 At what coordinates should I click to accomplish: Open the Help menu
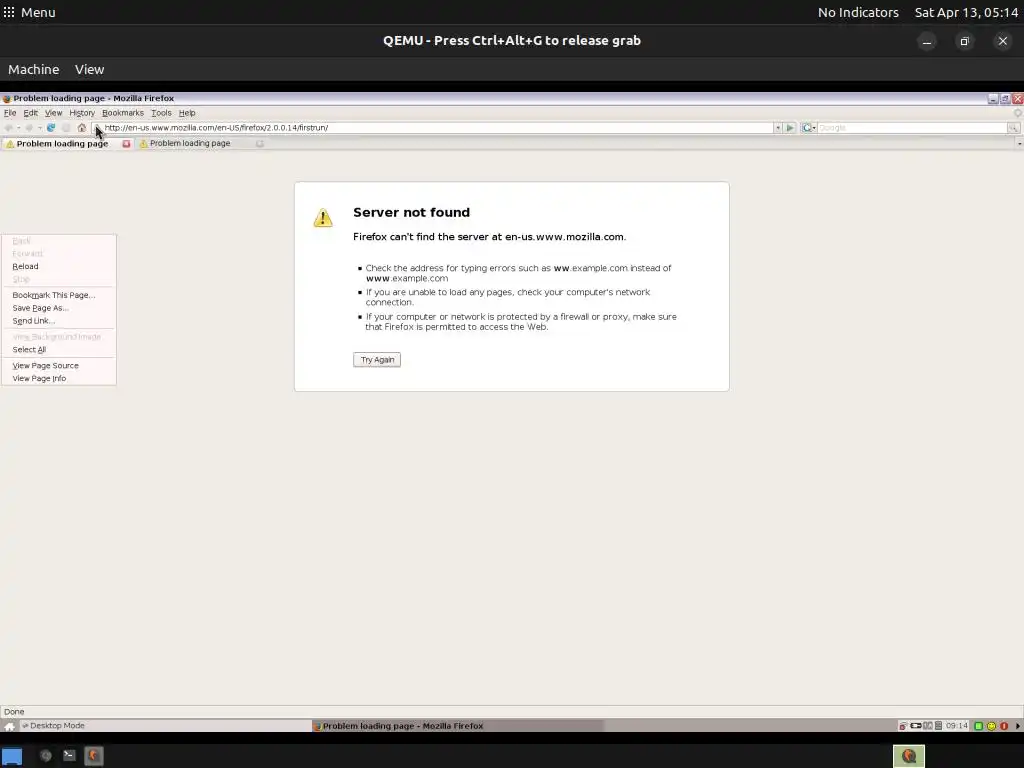click(x=187, y=113)
